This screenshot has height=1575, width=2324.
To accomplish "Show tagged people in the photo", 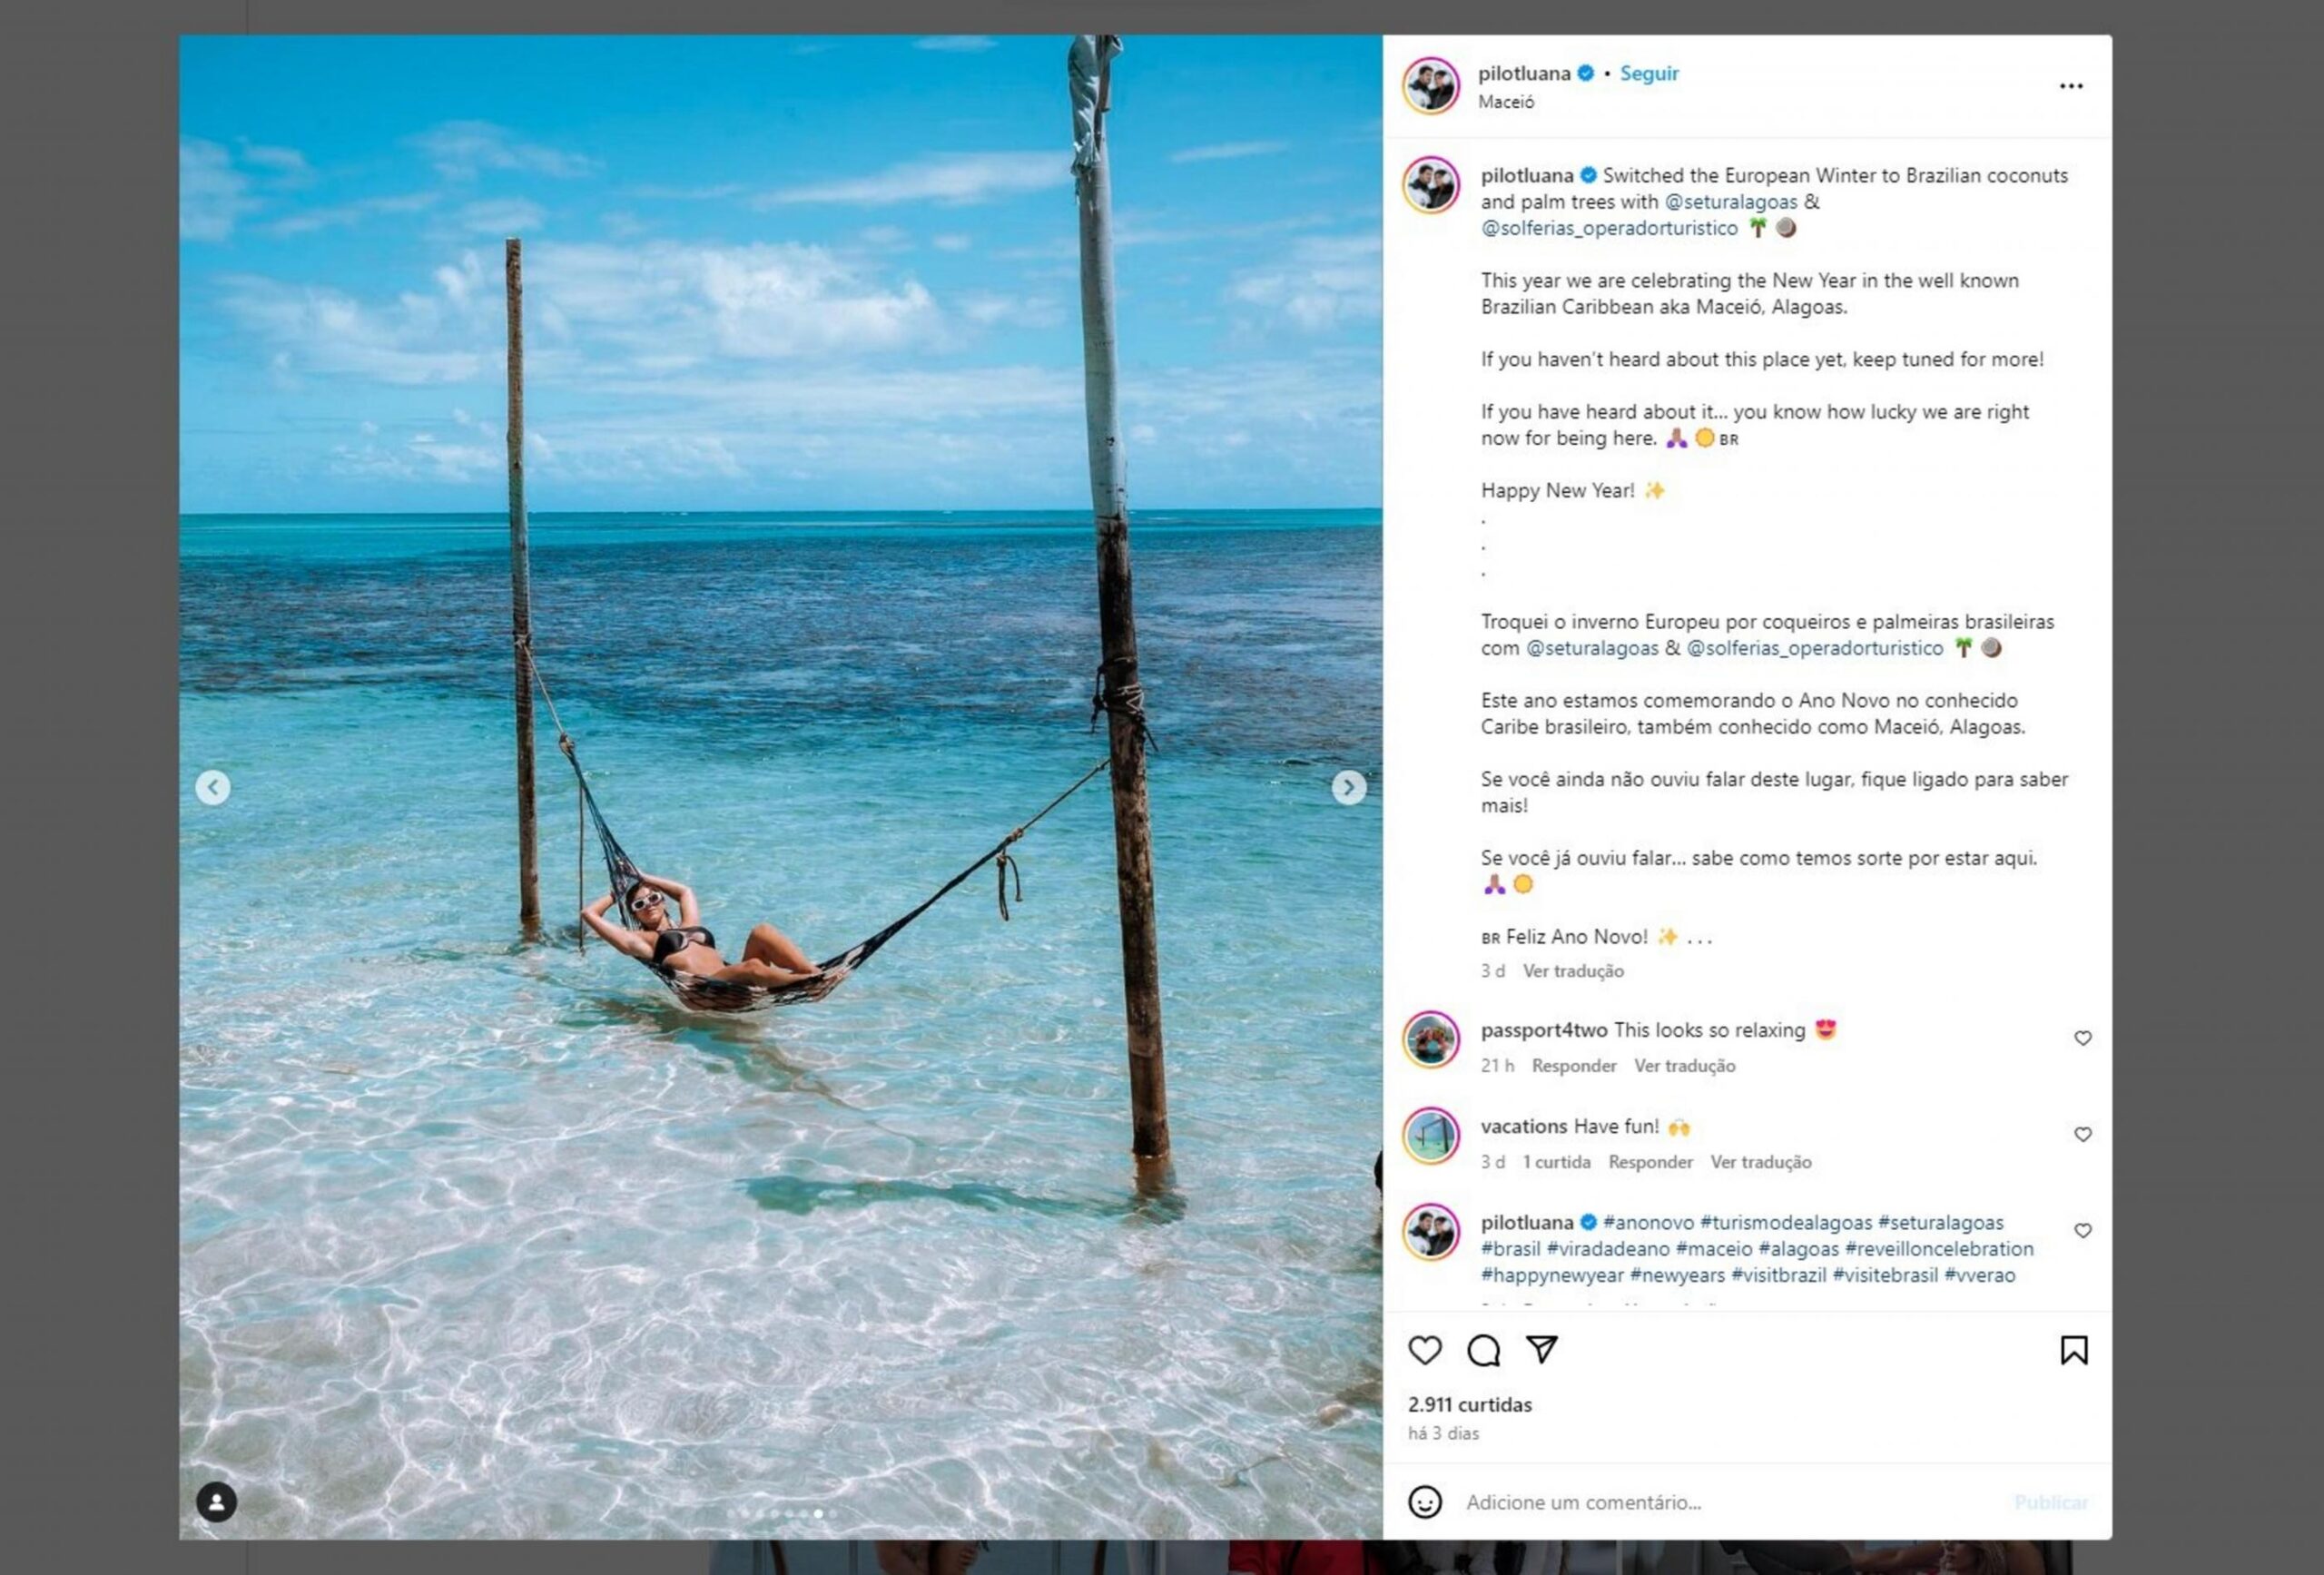I will point(216,1502).
